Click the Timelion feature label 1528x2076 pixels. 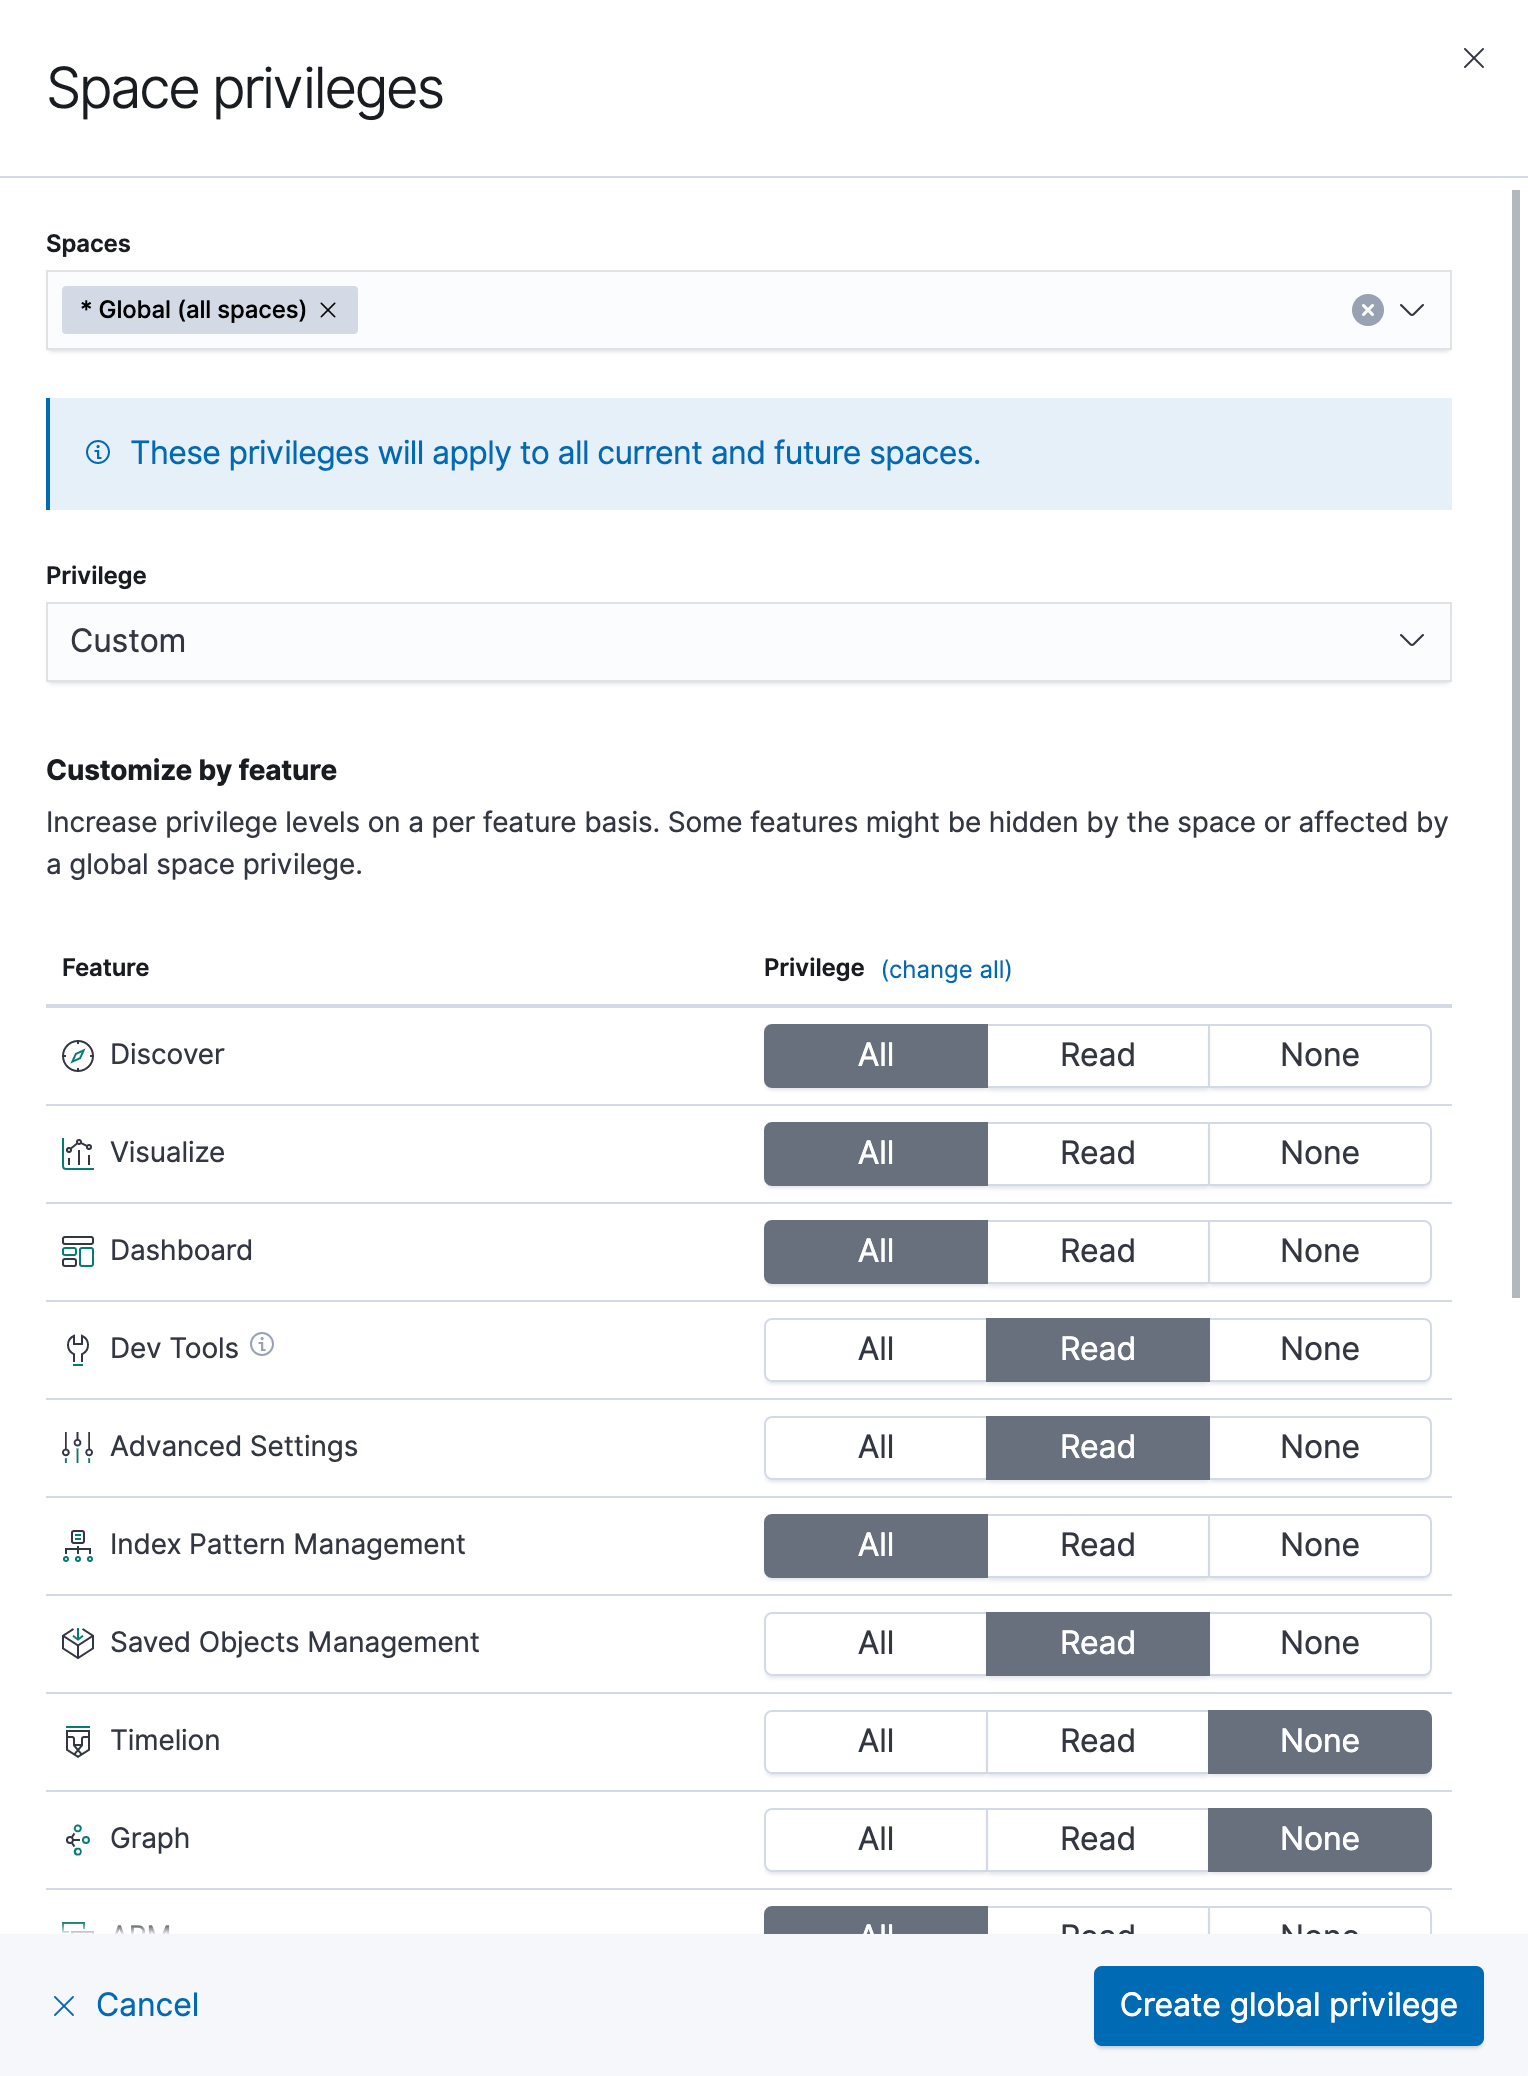click(x=165, y=1740)
